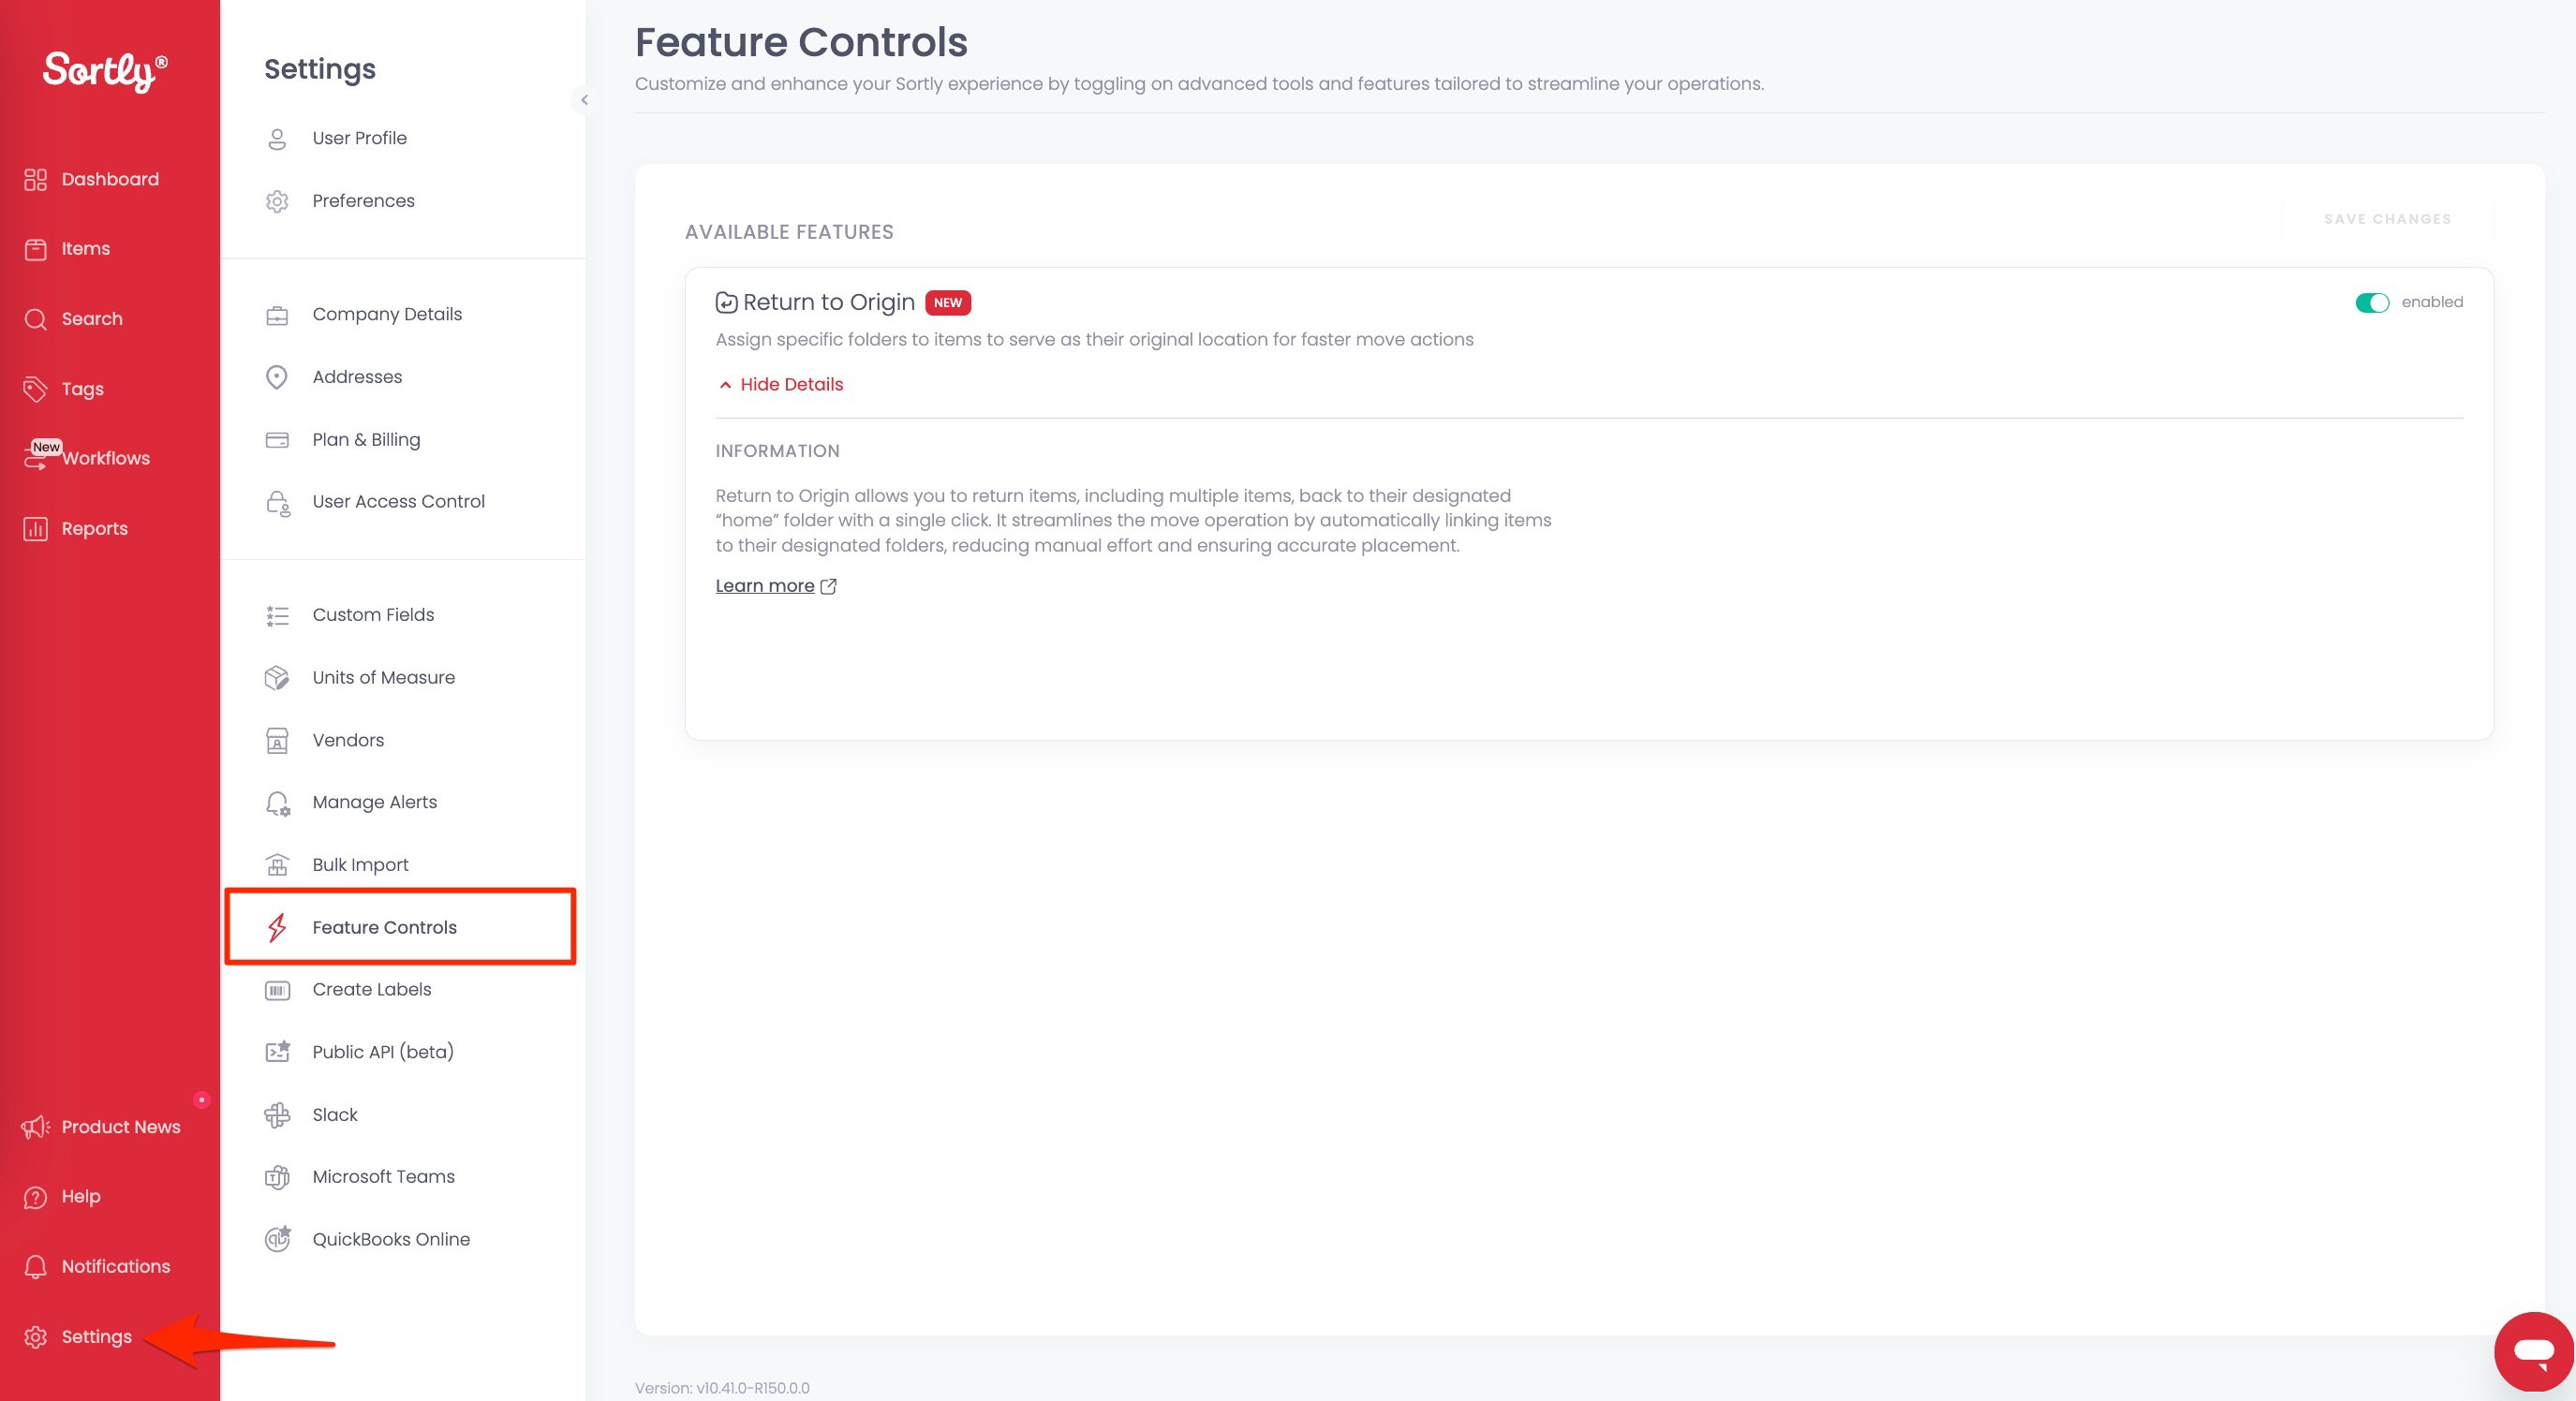The height and width of the screenshot is (1401, 2576).
Task: Go to Custom Fields settings
Action: 373,615
